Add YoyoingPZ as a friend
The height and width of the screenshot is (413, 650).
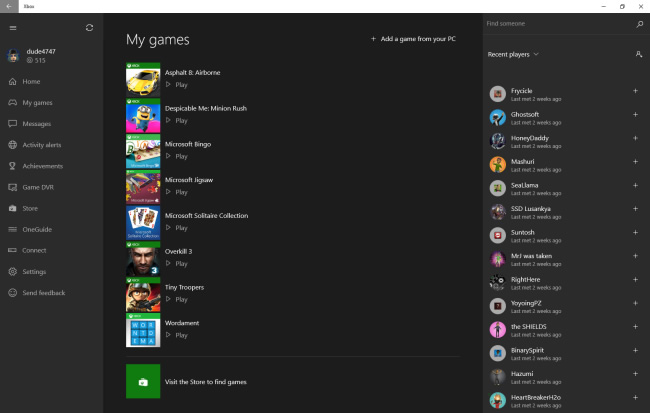tap(635, 303)
